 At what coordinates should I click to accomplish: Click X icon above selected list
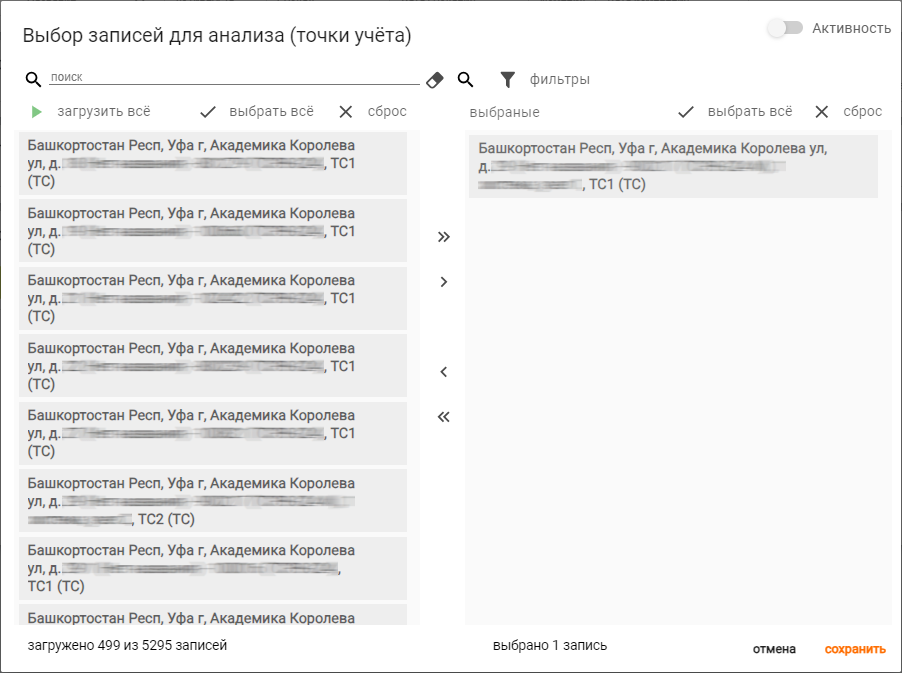point(821,112)
